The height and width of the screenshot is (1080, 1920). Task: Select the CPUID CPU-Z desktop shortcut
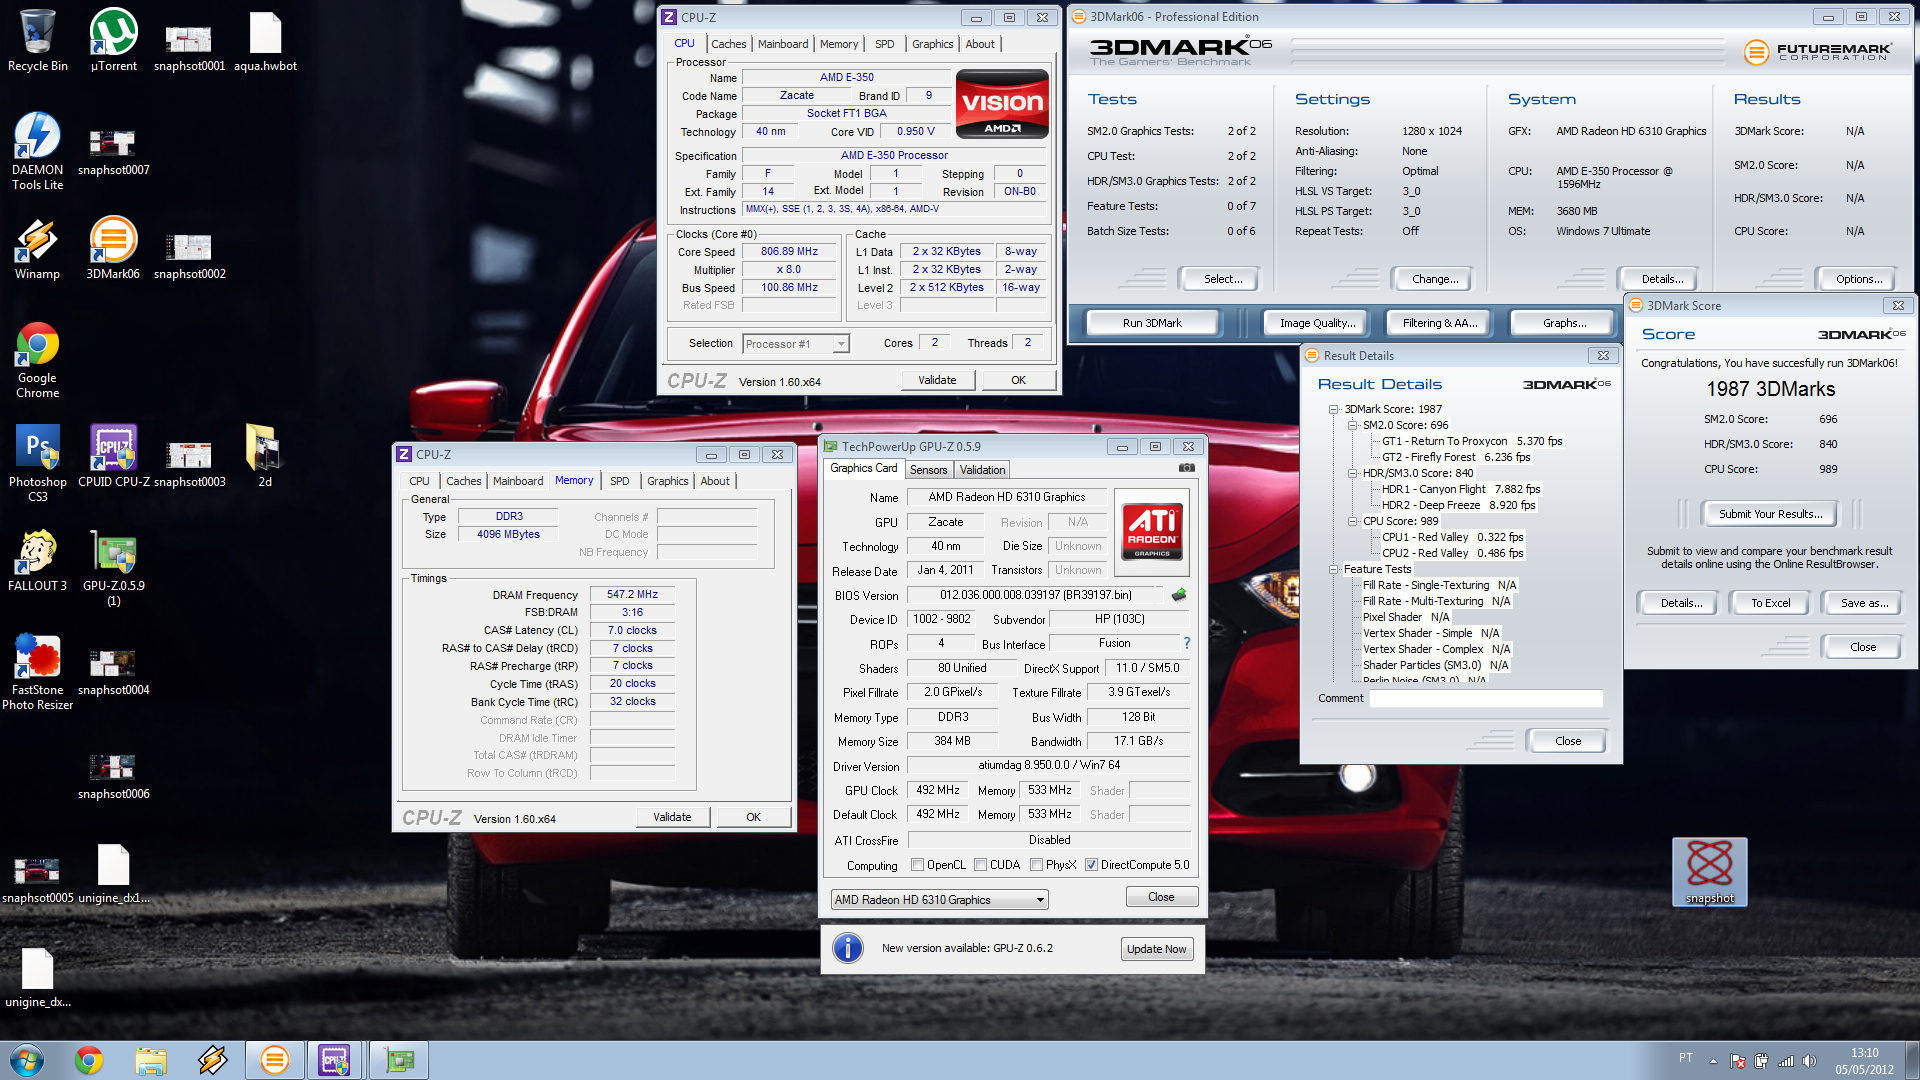[113, 456]
